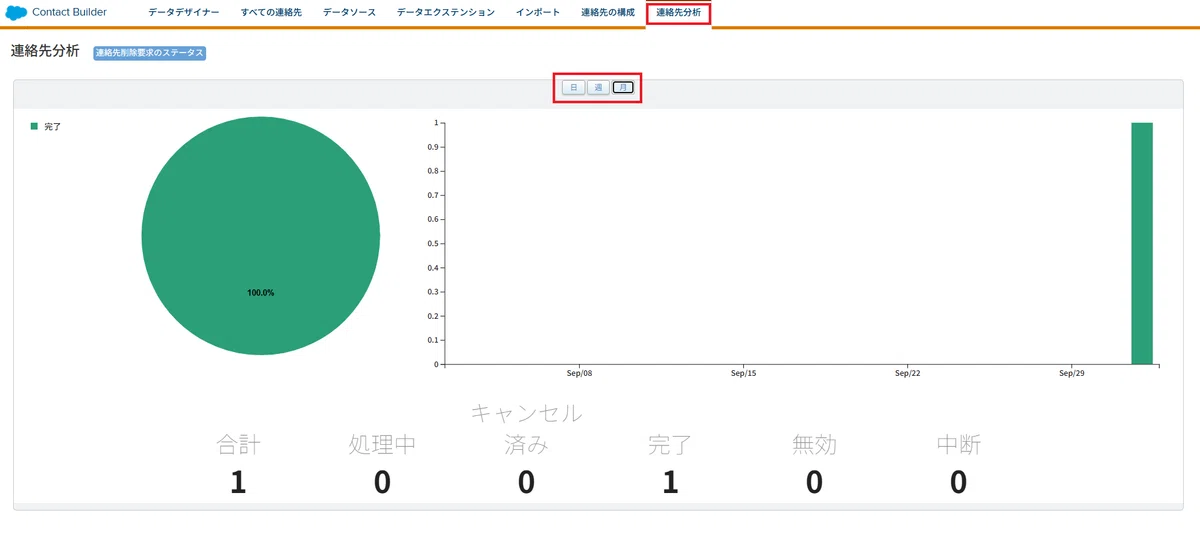Click the green 完了 legend swatch

pyautogui.click(x=34, y=127)
